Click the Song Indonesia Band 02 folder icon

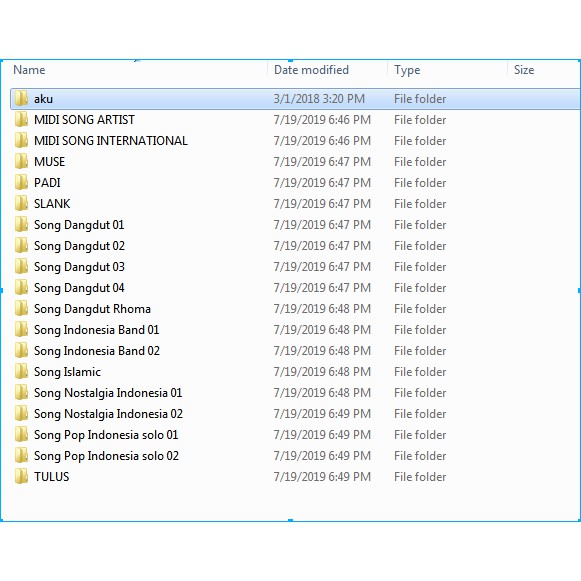[x=21, y=351]
